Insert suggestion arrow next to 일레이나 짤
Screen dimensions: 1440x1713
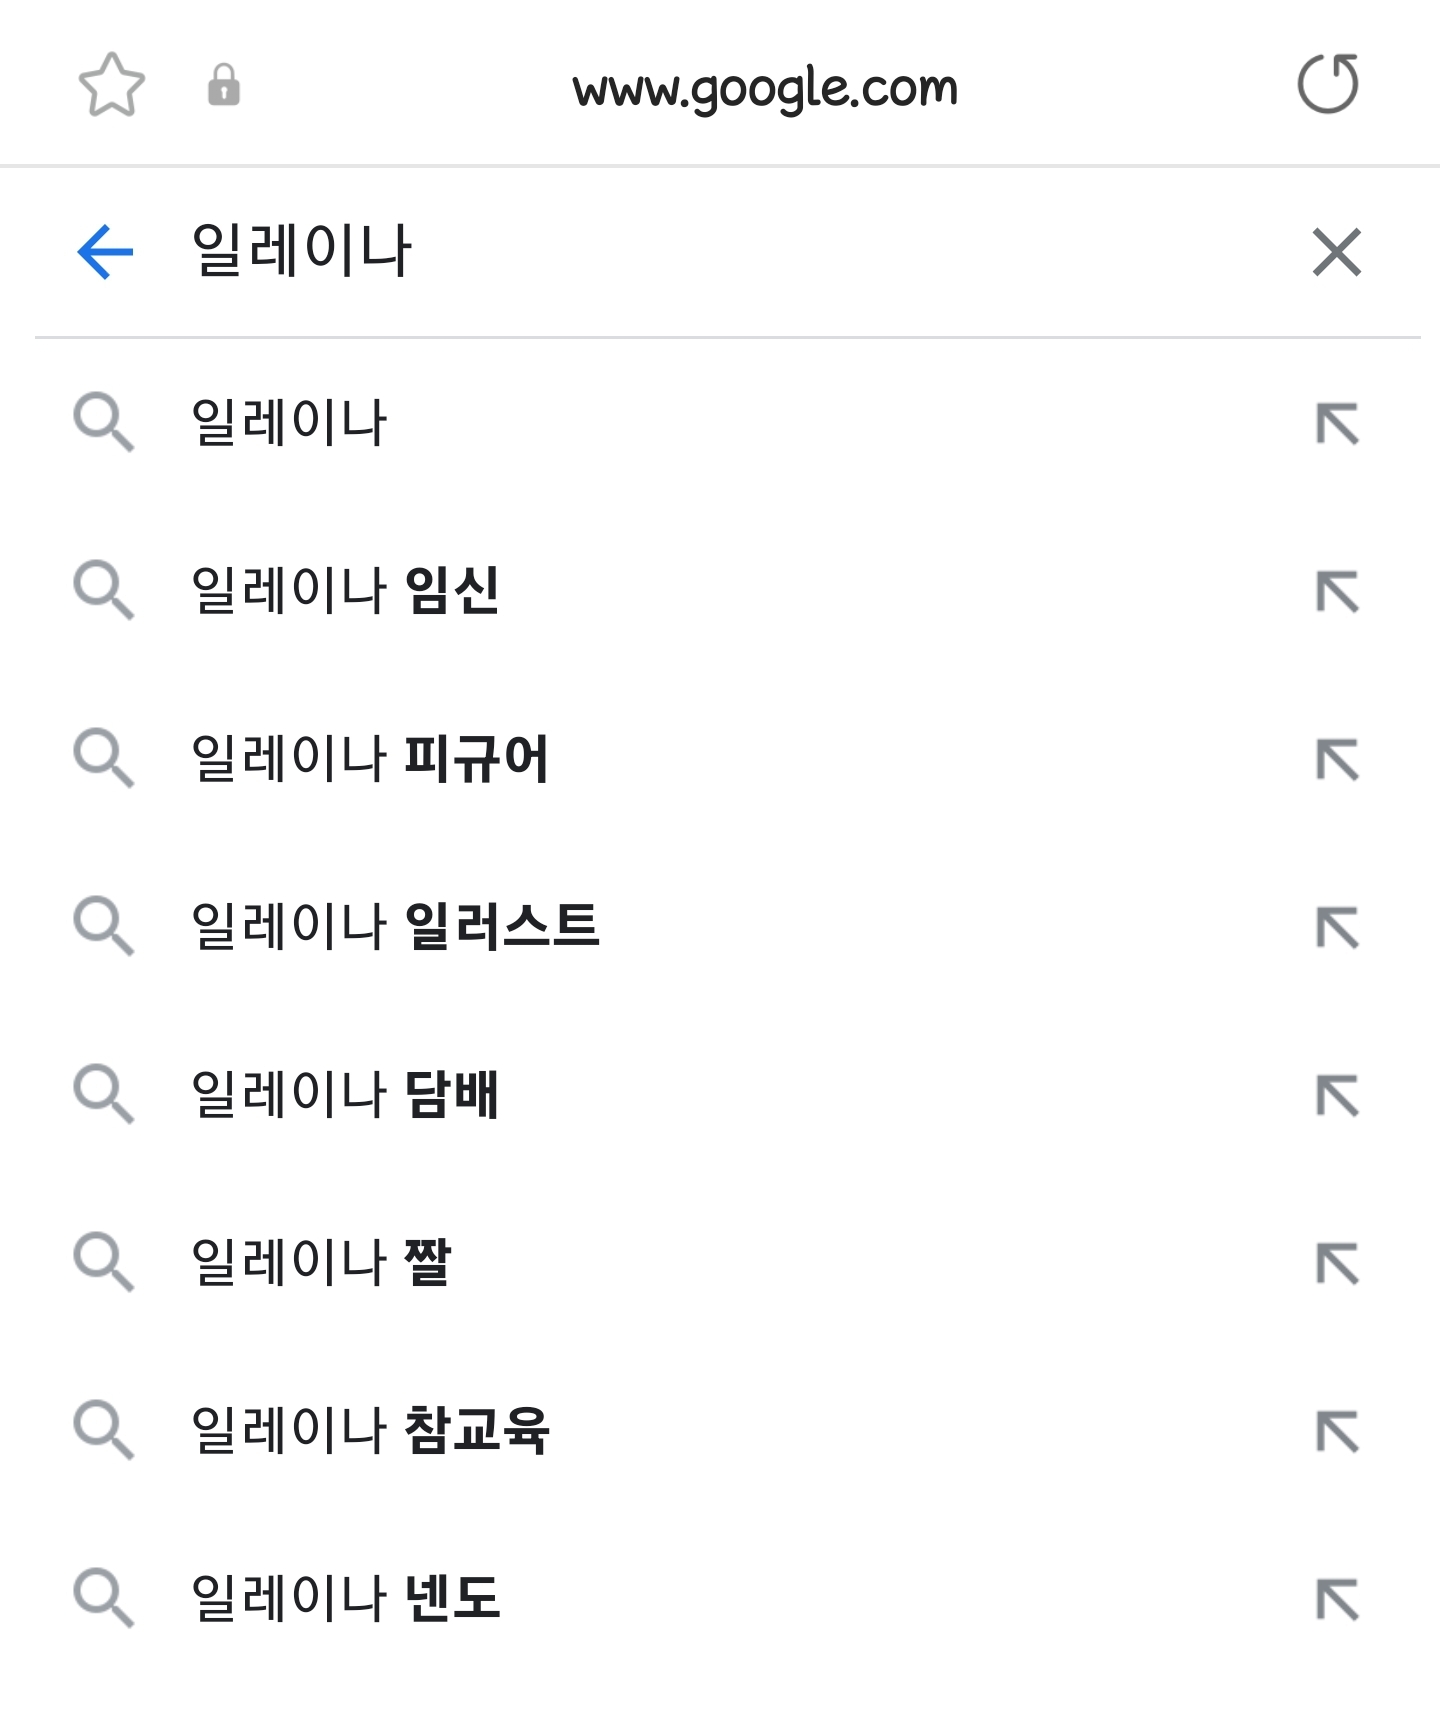coord(1337,1264)
